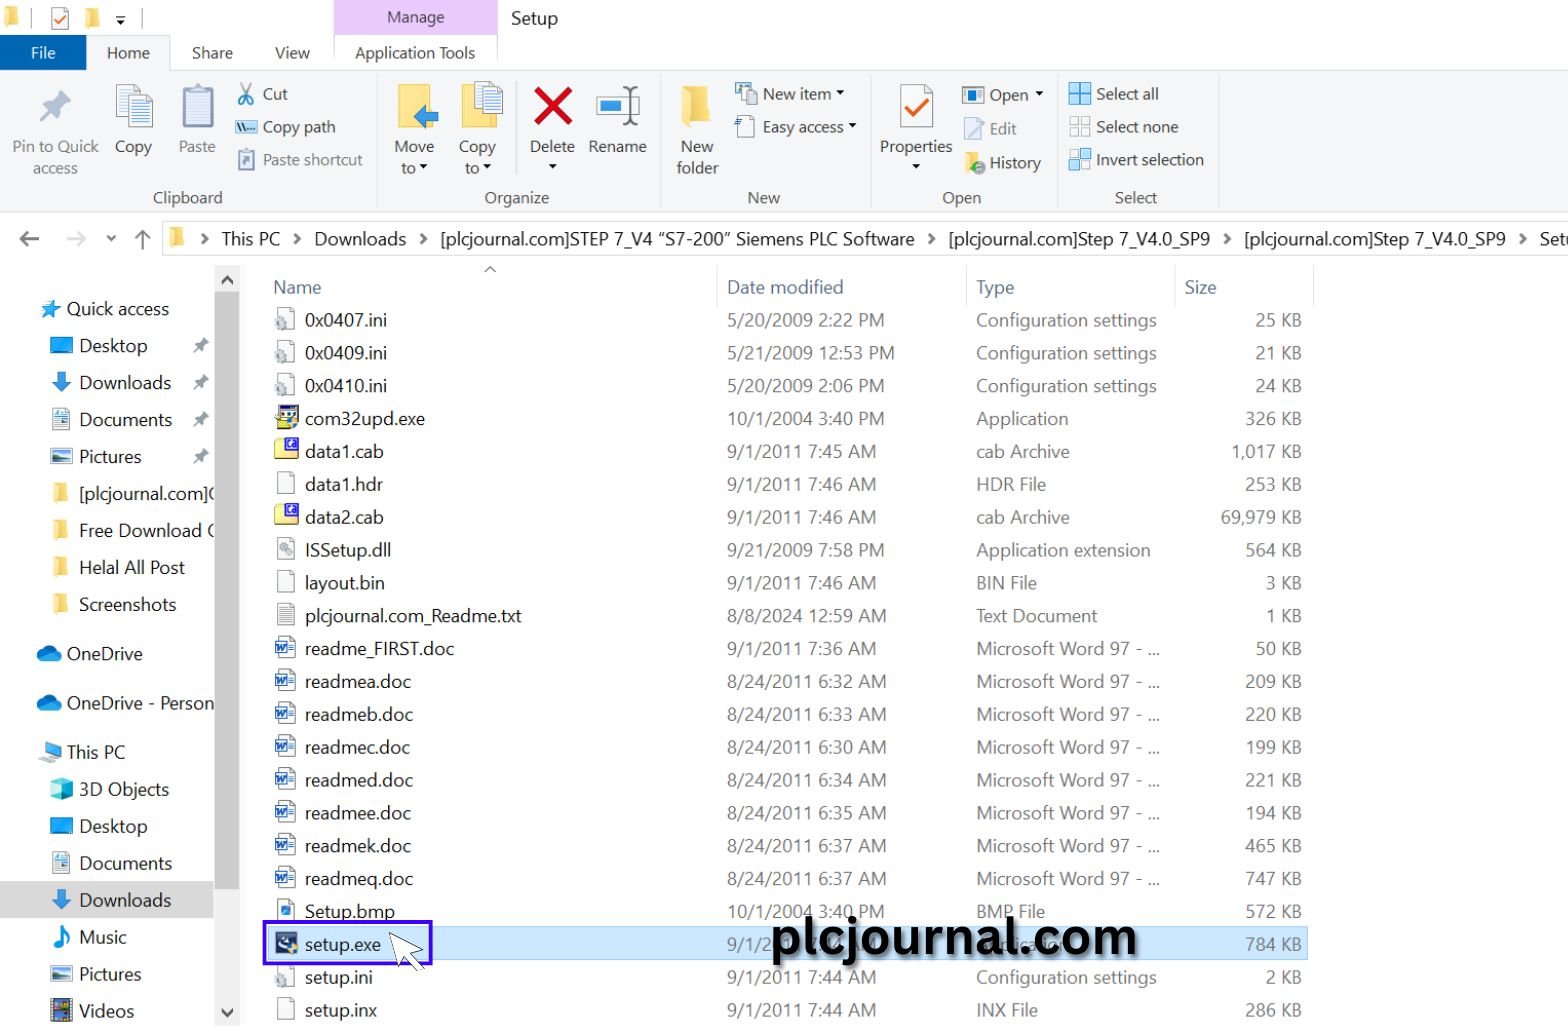Click the Cut scissors icon
The height and width of the screenshot is (1033, 1568).
click(x=246, y=94)
